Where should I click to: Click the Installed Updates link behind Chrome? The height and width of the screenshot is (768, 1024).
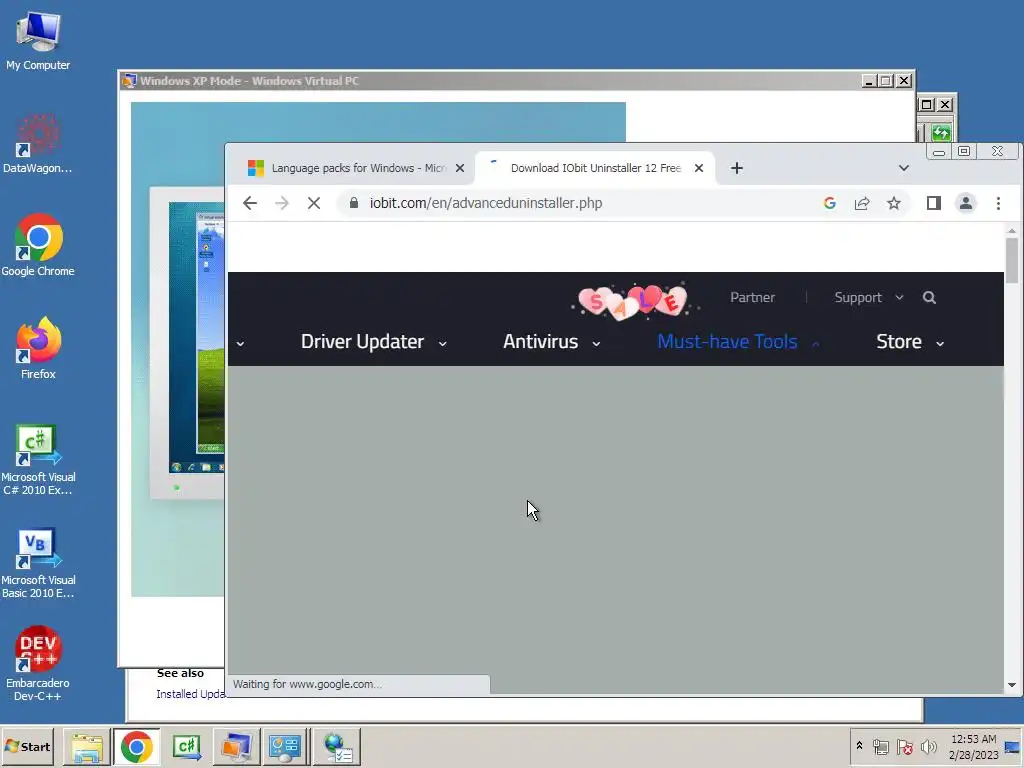(x=190, y=694)
